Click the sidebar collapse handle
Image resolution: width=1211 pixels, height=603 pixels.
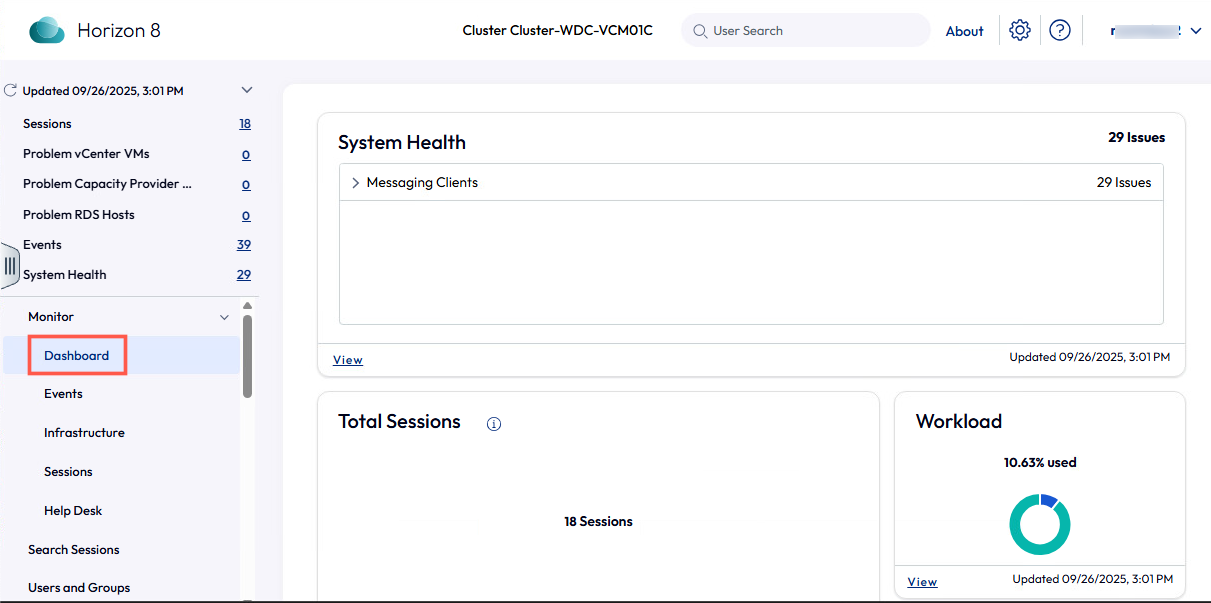(x=10, y=266)
